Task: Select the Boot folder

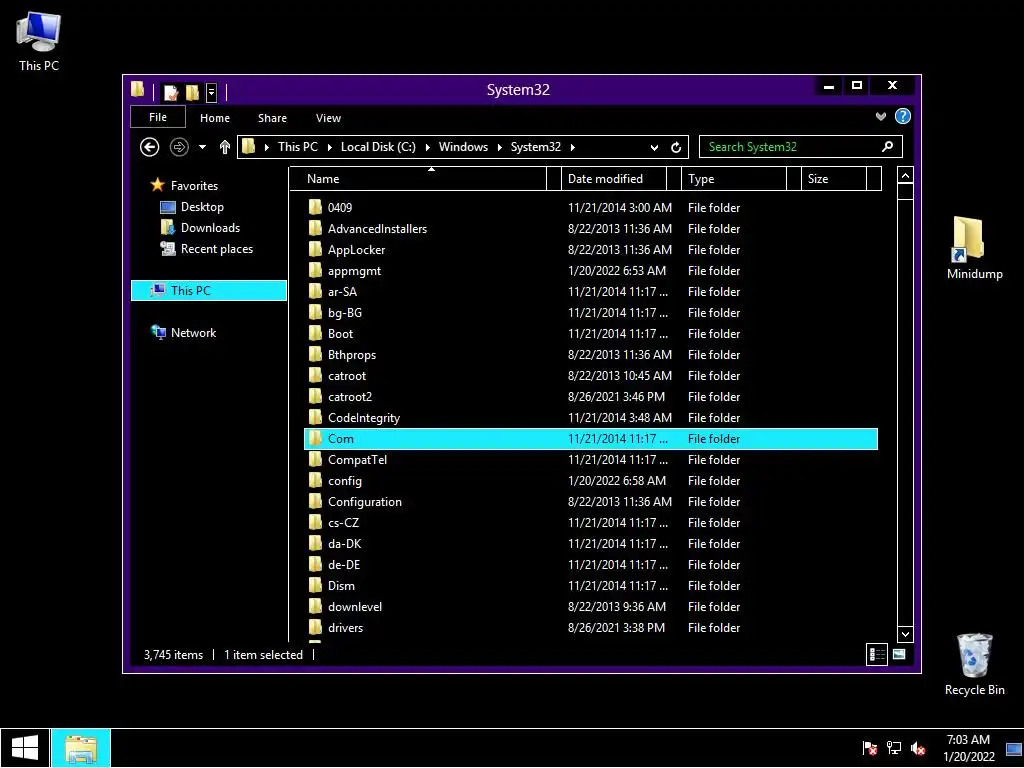Action: pyautogui.click(x=340, y=334)
